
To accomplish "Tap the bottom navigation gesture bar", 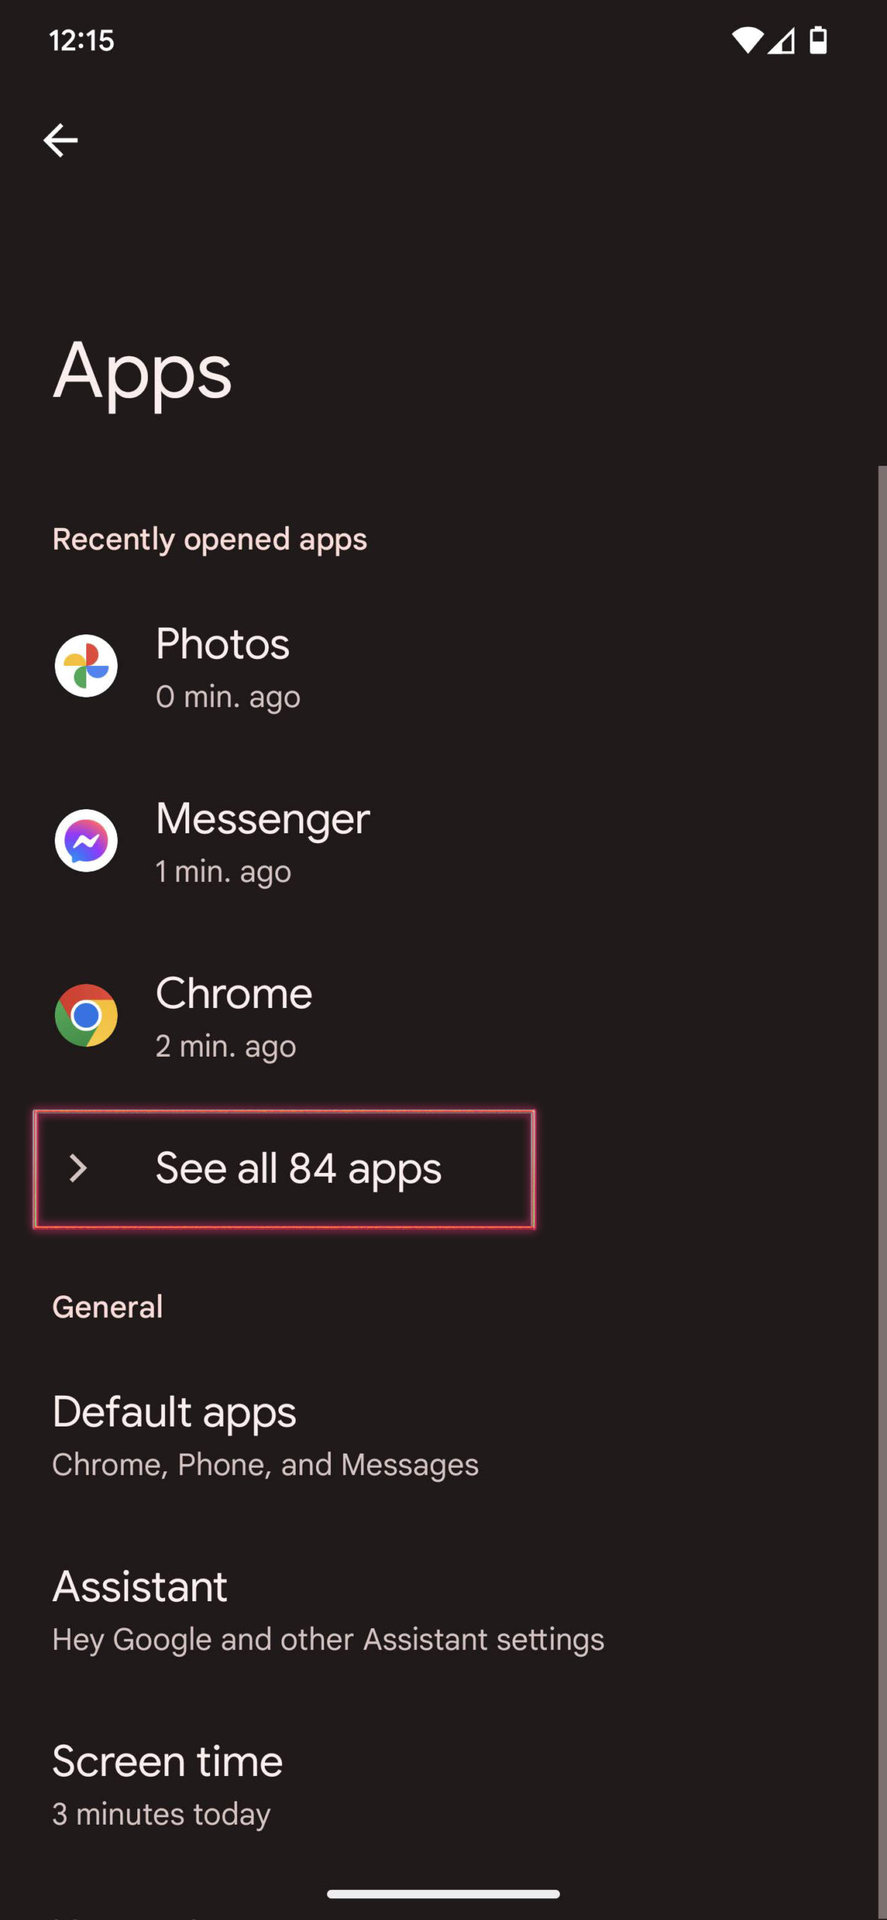I will pyautogui.click(x=443, y=1893).
